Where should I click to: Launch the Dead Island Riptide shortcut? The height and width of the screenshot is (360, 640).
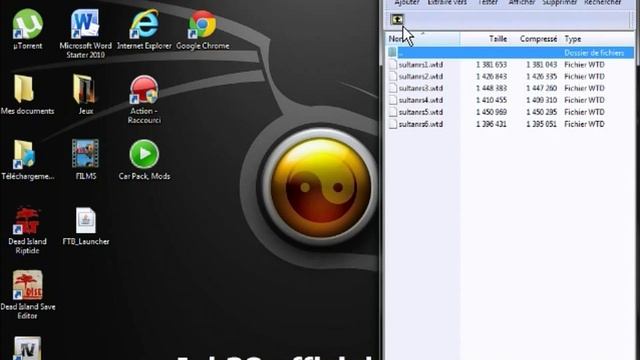coord(27,230)
